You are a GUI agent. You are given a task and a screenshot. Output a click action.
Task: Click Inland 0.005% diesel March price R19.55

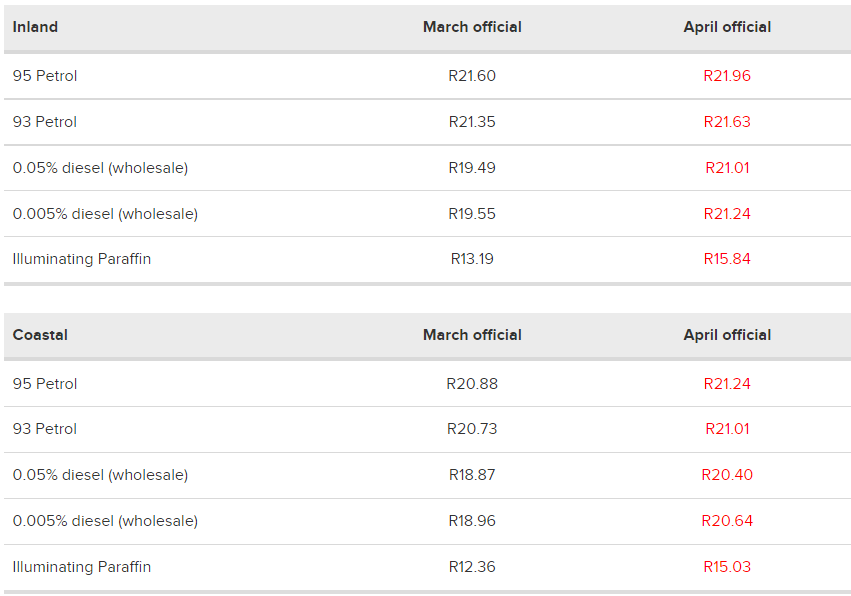pyautogui.click(x=472, y=214)
